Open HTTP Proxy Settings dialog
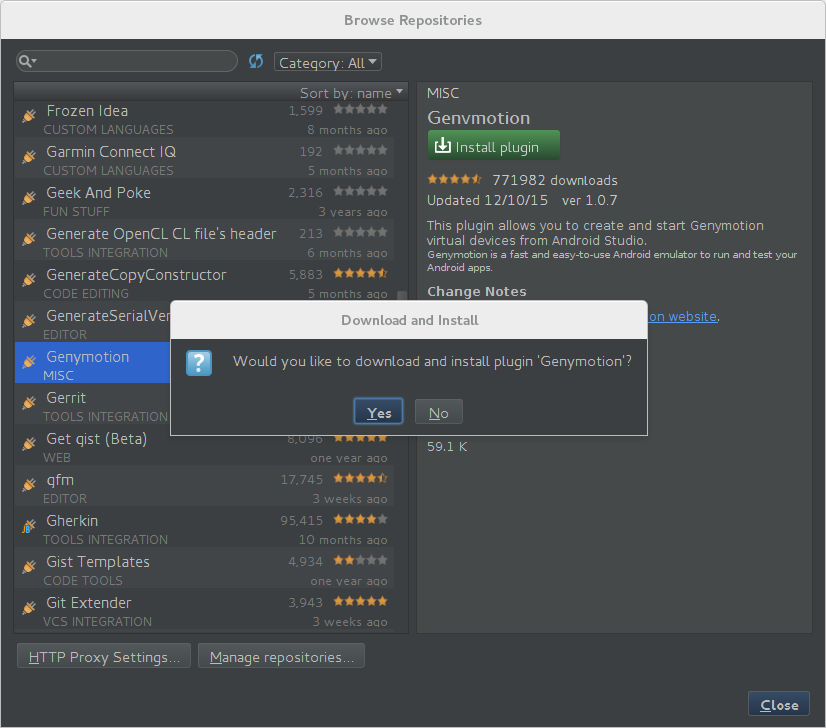This screenshot has width=826, height=728. pyautogui.click(x=104, y=656)
